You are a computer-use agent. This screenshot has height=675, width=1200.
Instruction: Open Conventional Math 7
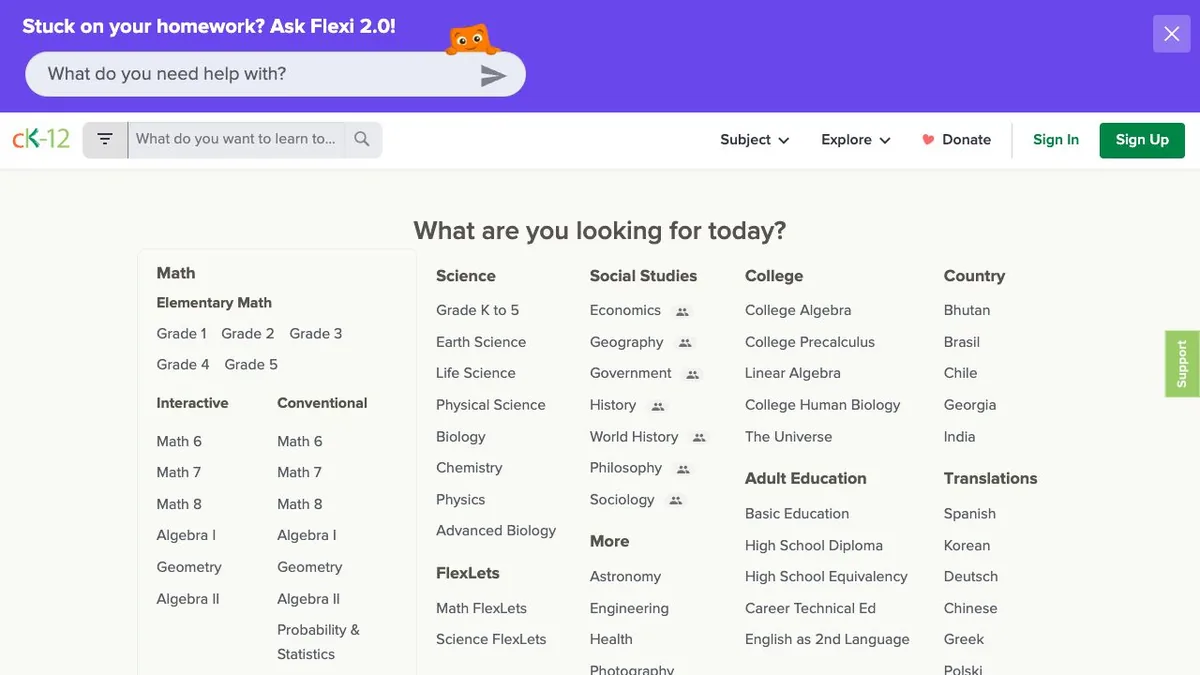(x=299, y=473)
